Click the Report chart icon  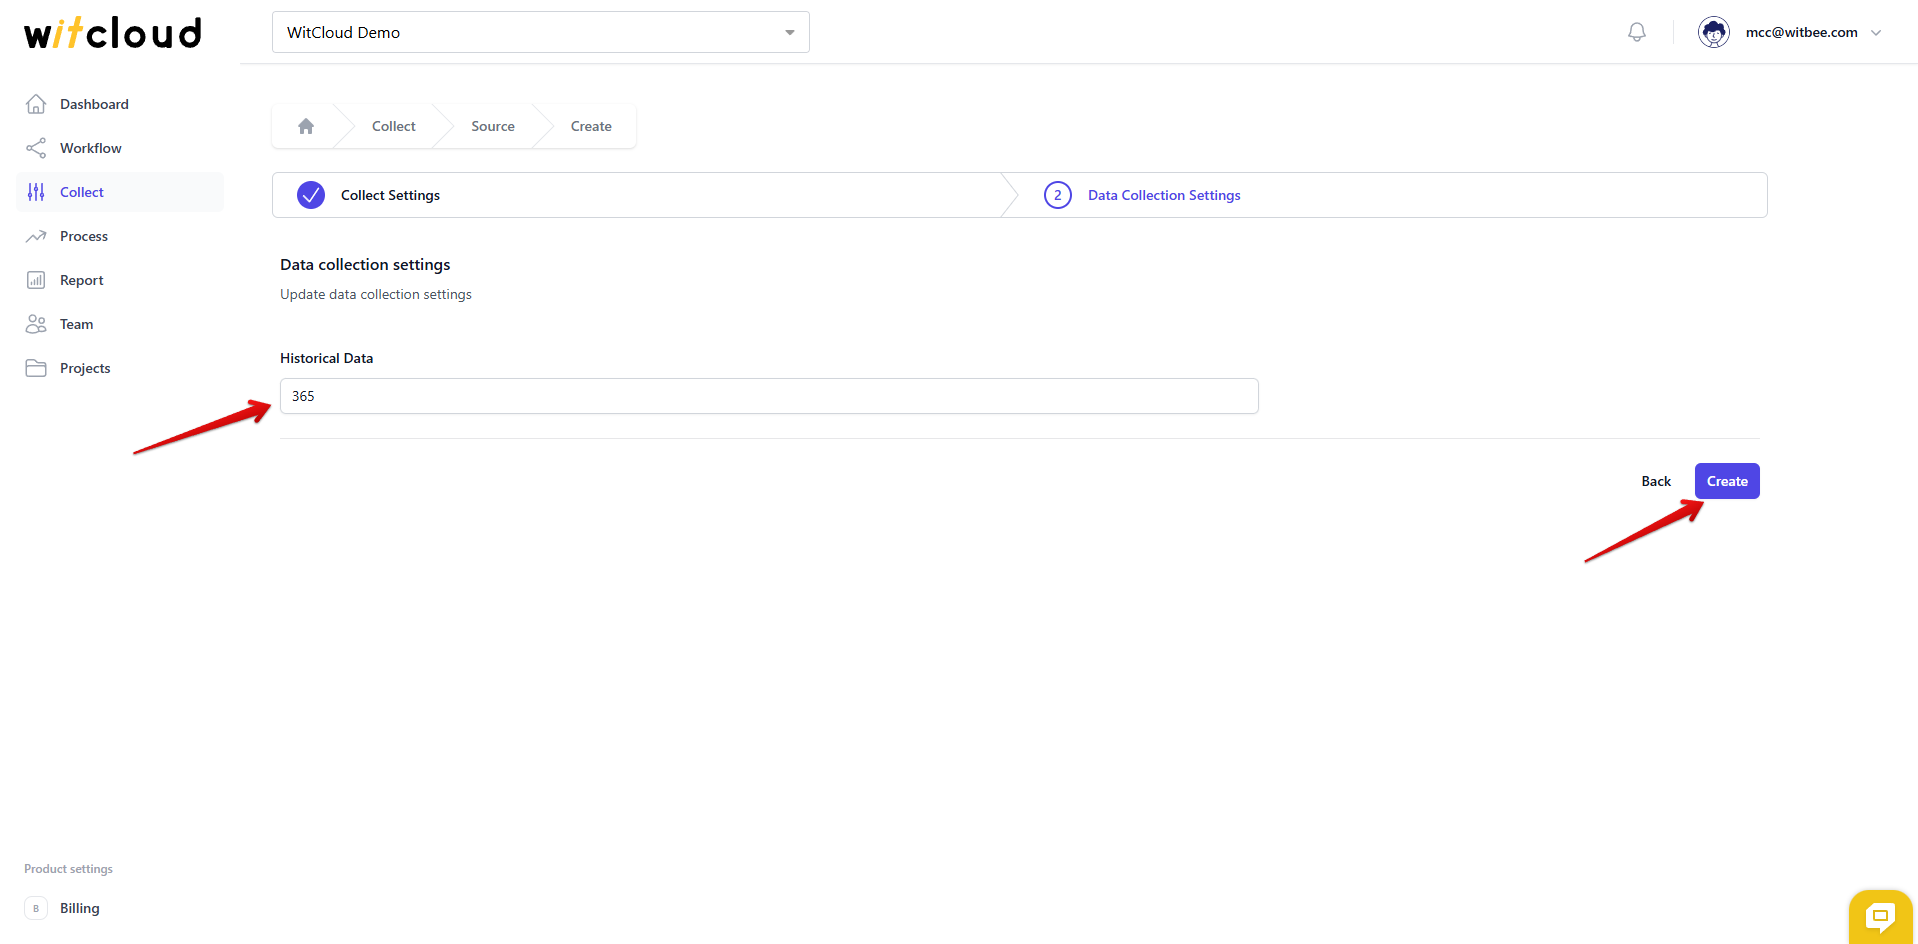click(36, 280)
